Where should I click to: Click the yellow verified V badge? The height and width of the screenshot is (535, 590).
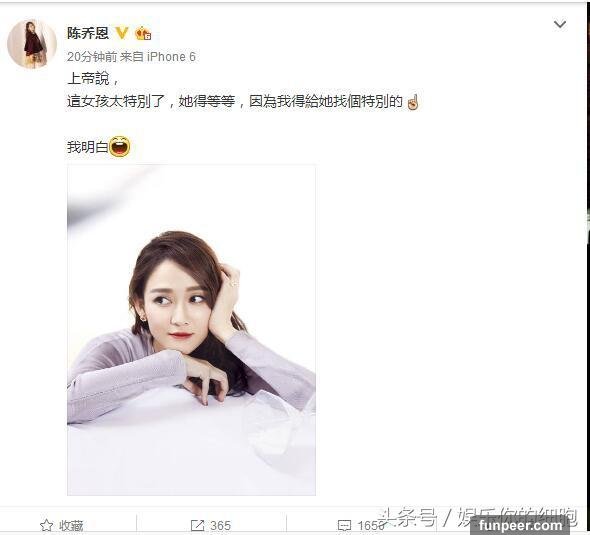click(x=122, y=33)
